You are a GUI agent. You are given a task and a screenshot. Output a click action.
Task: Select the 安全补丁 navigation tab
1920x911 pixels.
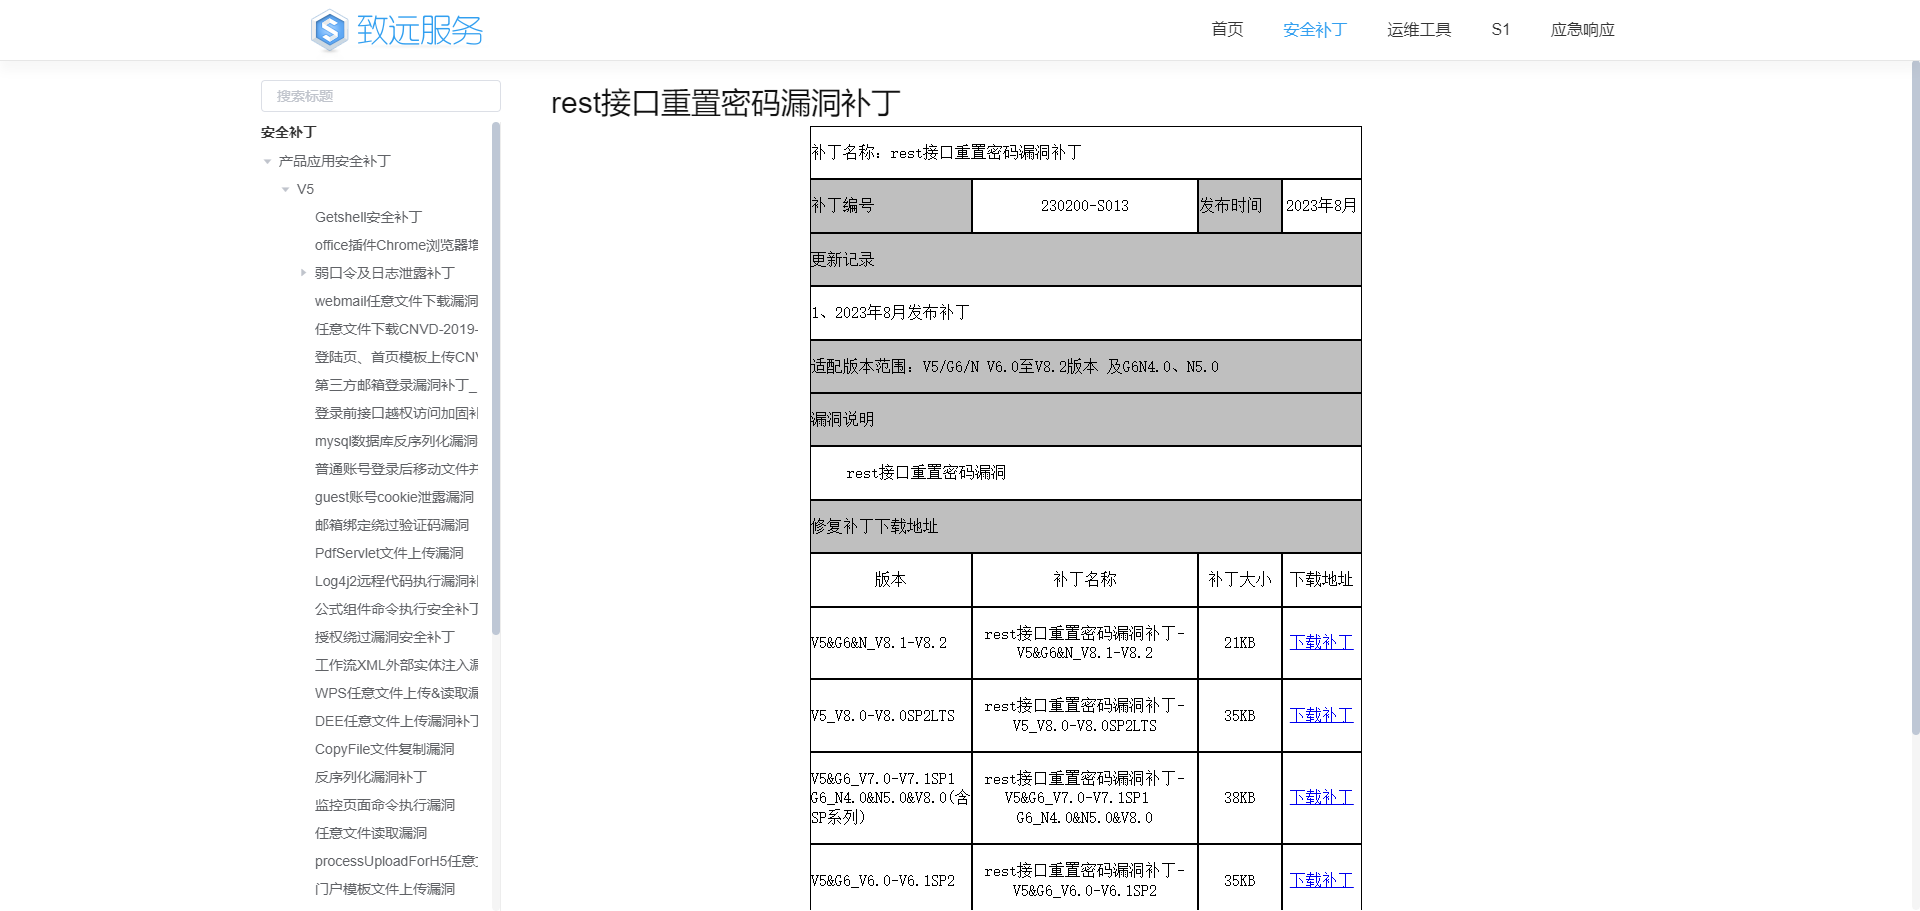coord(1314,30)
